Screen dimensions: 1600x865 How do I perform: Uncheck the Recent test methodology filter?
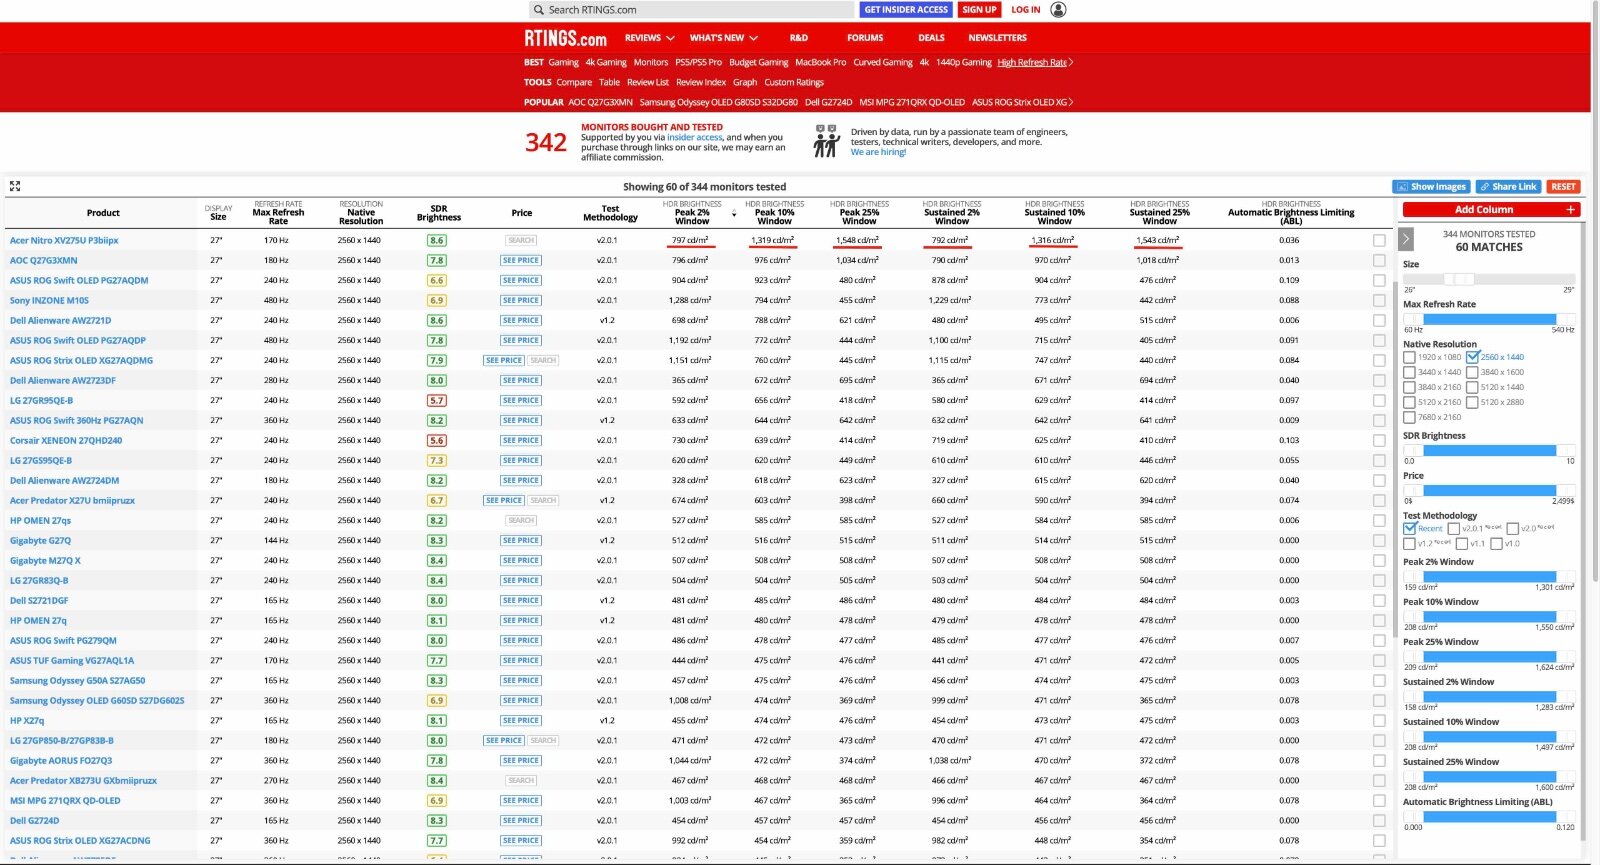(1409, 528)
